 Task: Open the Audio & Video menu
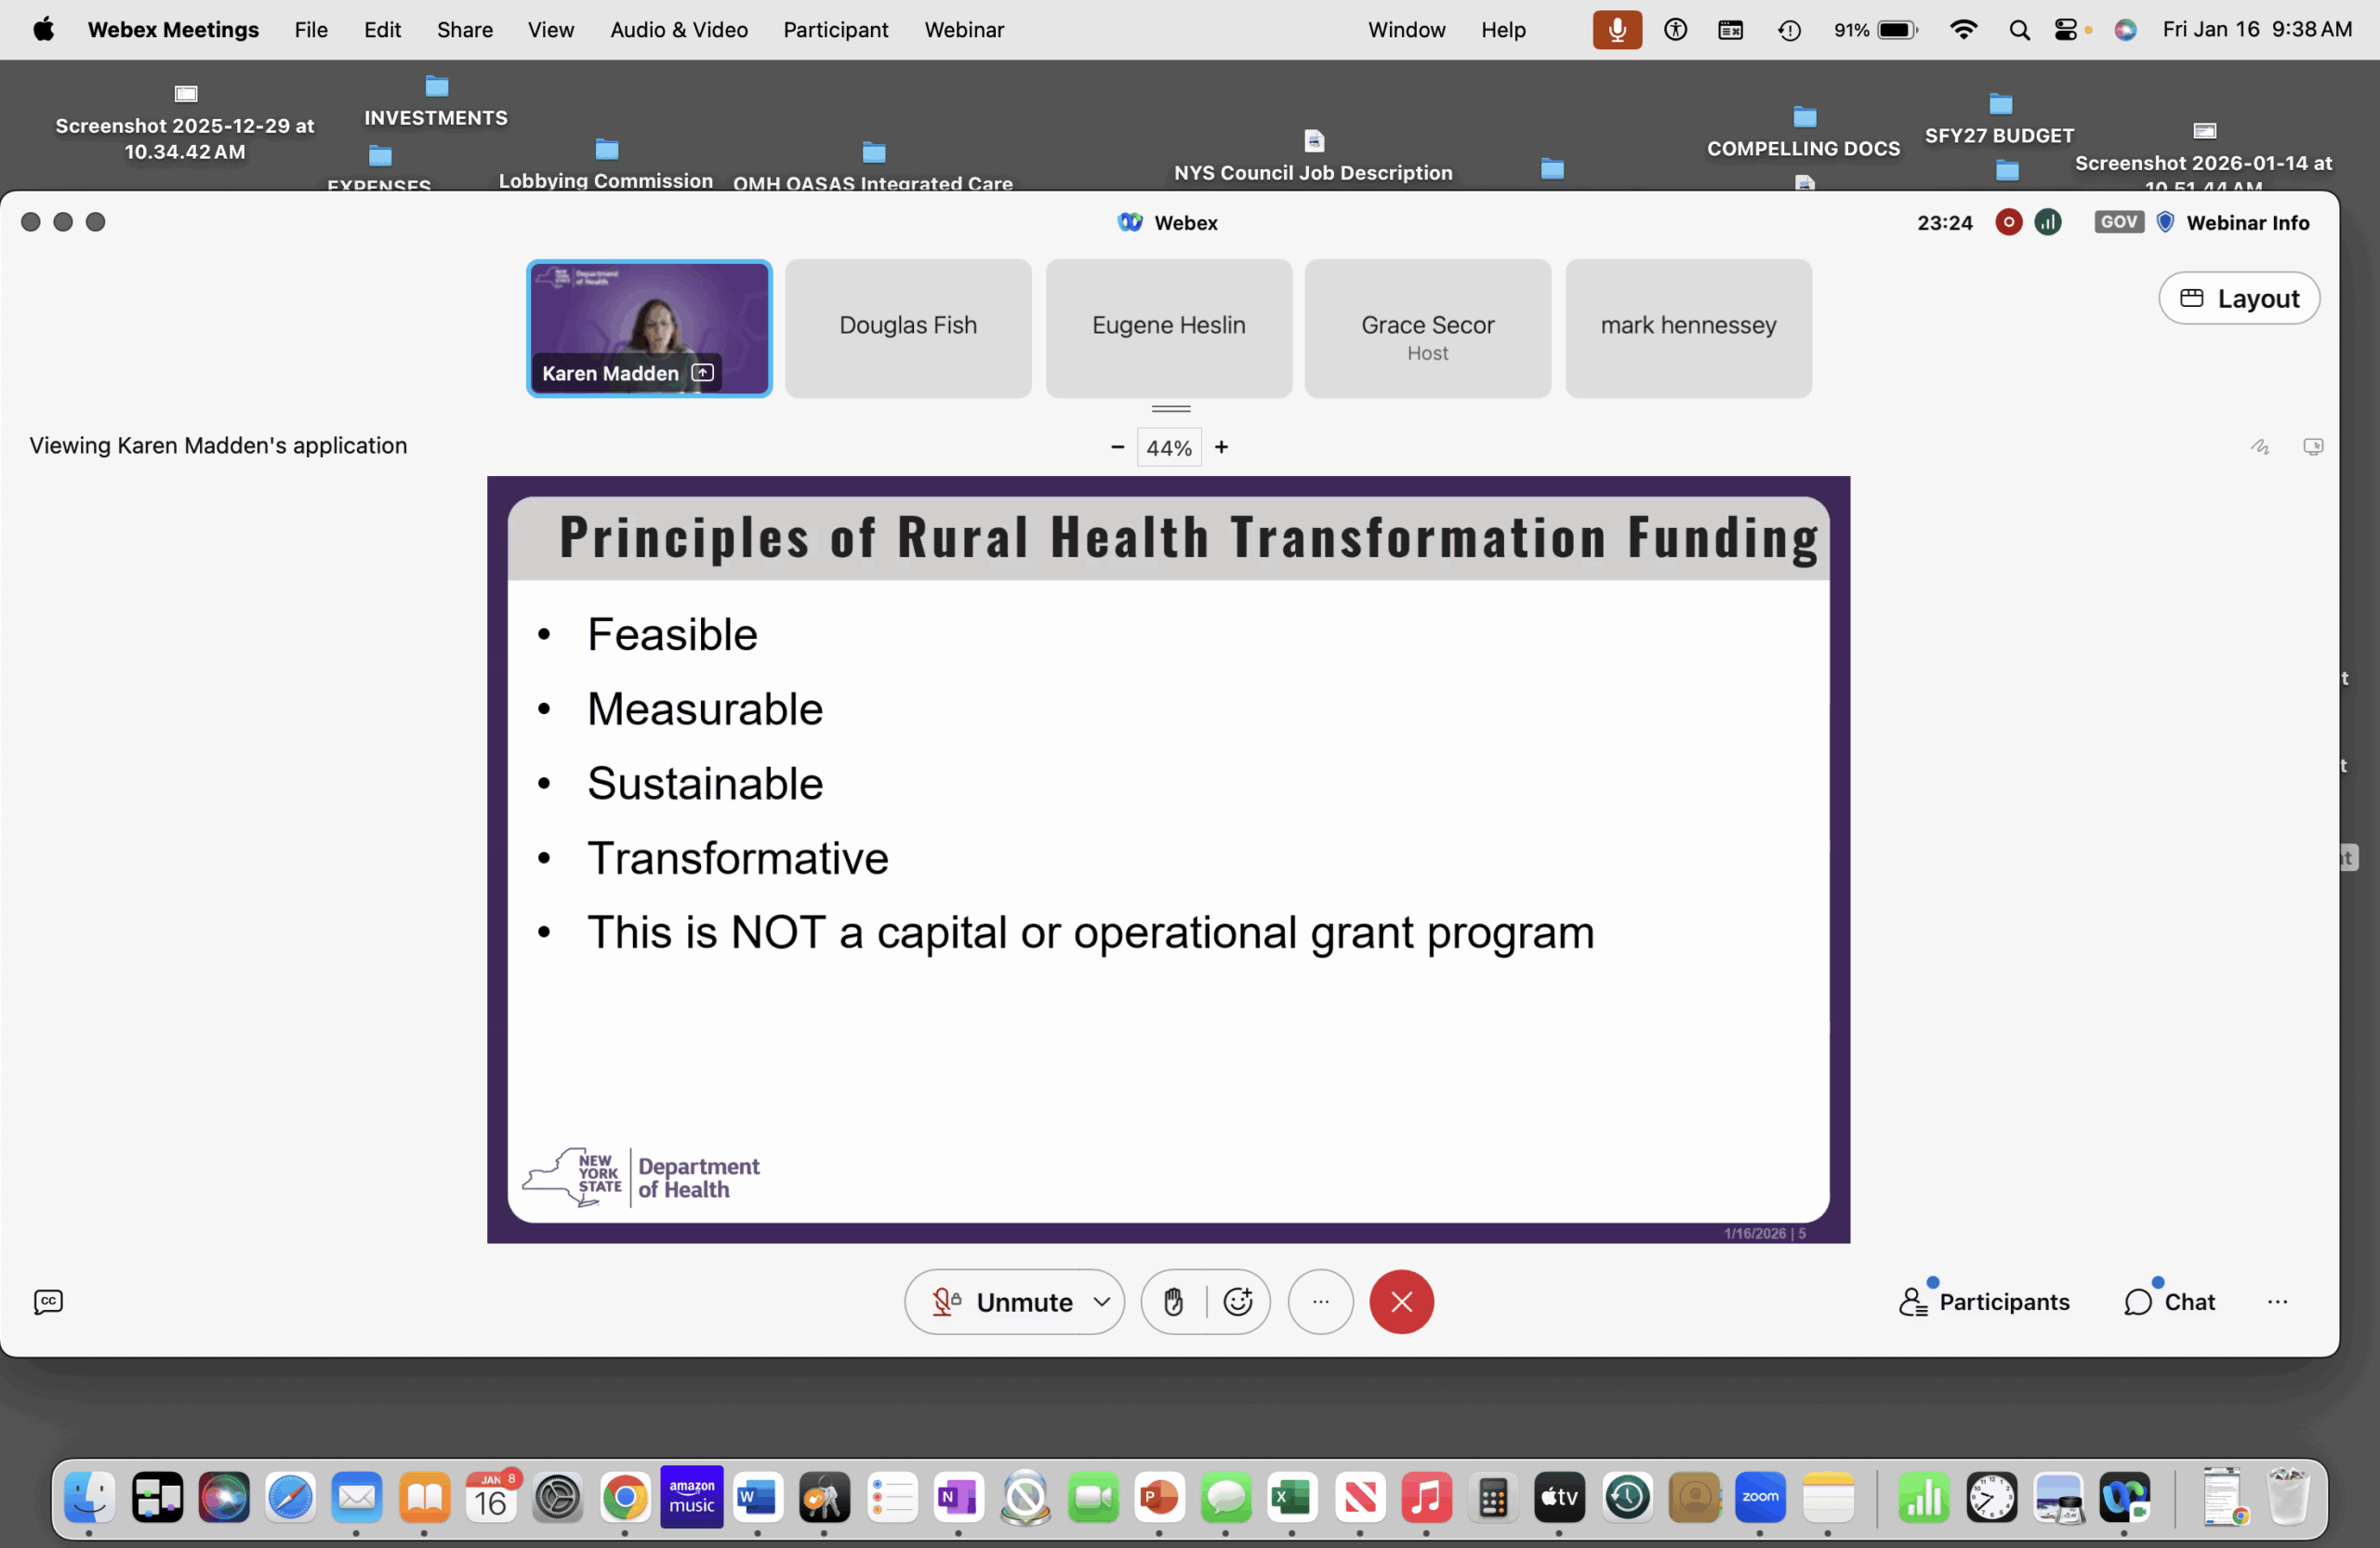coord(679,30)
